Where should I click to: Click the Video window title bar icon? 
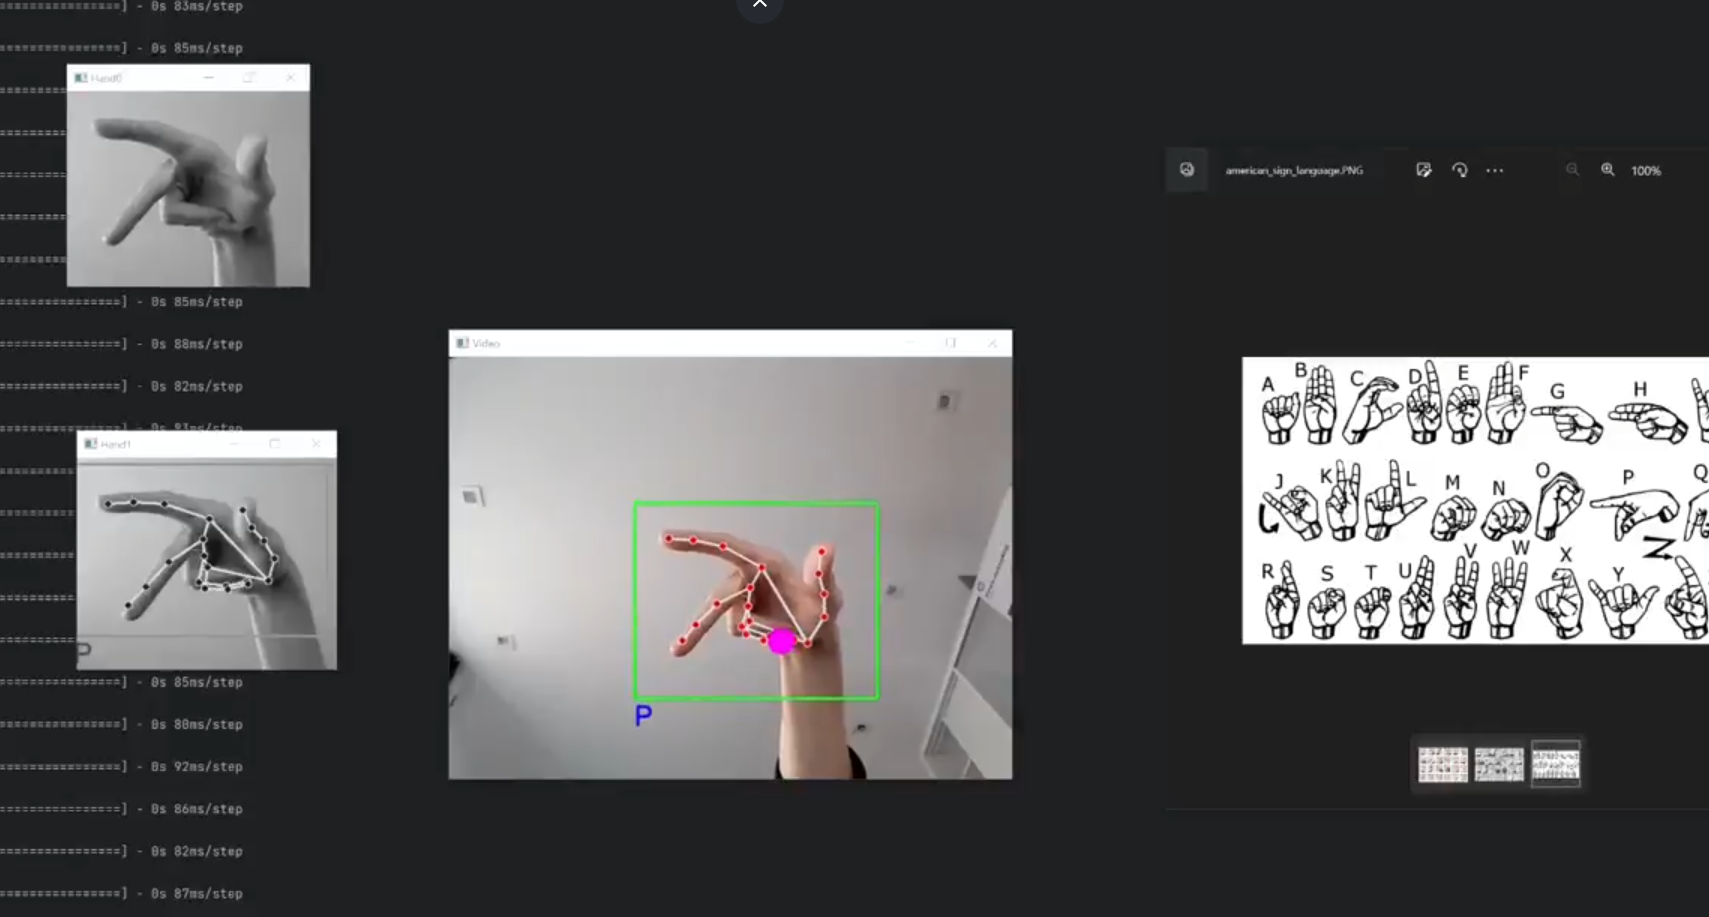462,343
